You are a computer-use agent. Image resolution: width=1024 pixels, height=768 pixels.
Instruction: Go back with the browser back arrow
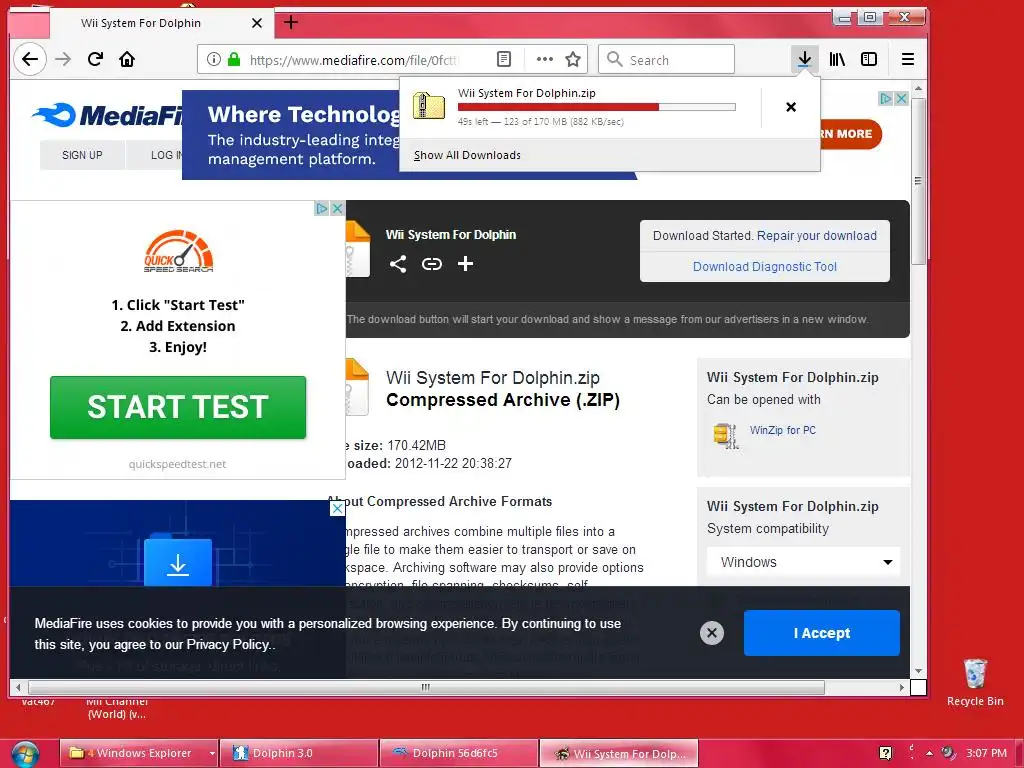(30, 59)
